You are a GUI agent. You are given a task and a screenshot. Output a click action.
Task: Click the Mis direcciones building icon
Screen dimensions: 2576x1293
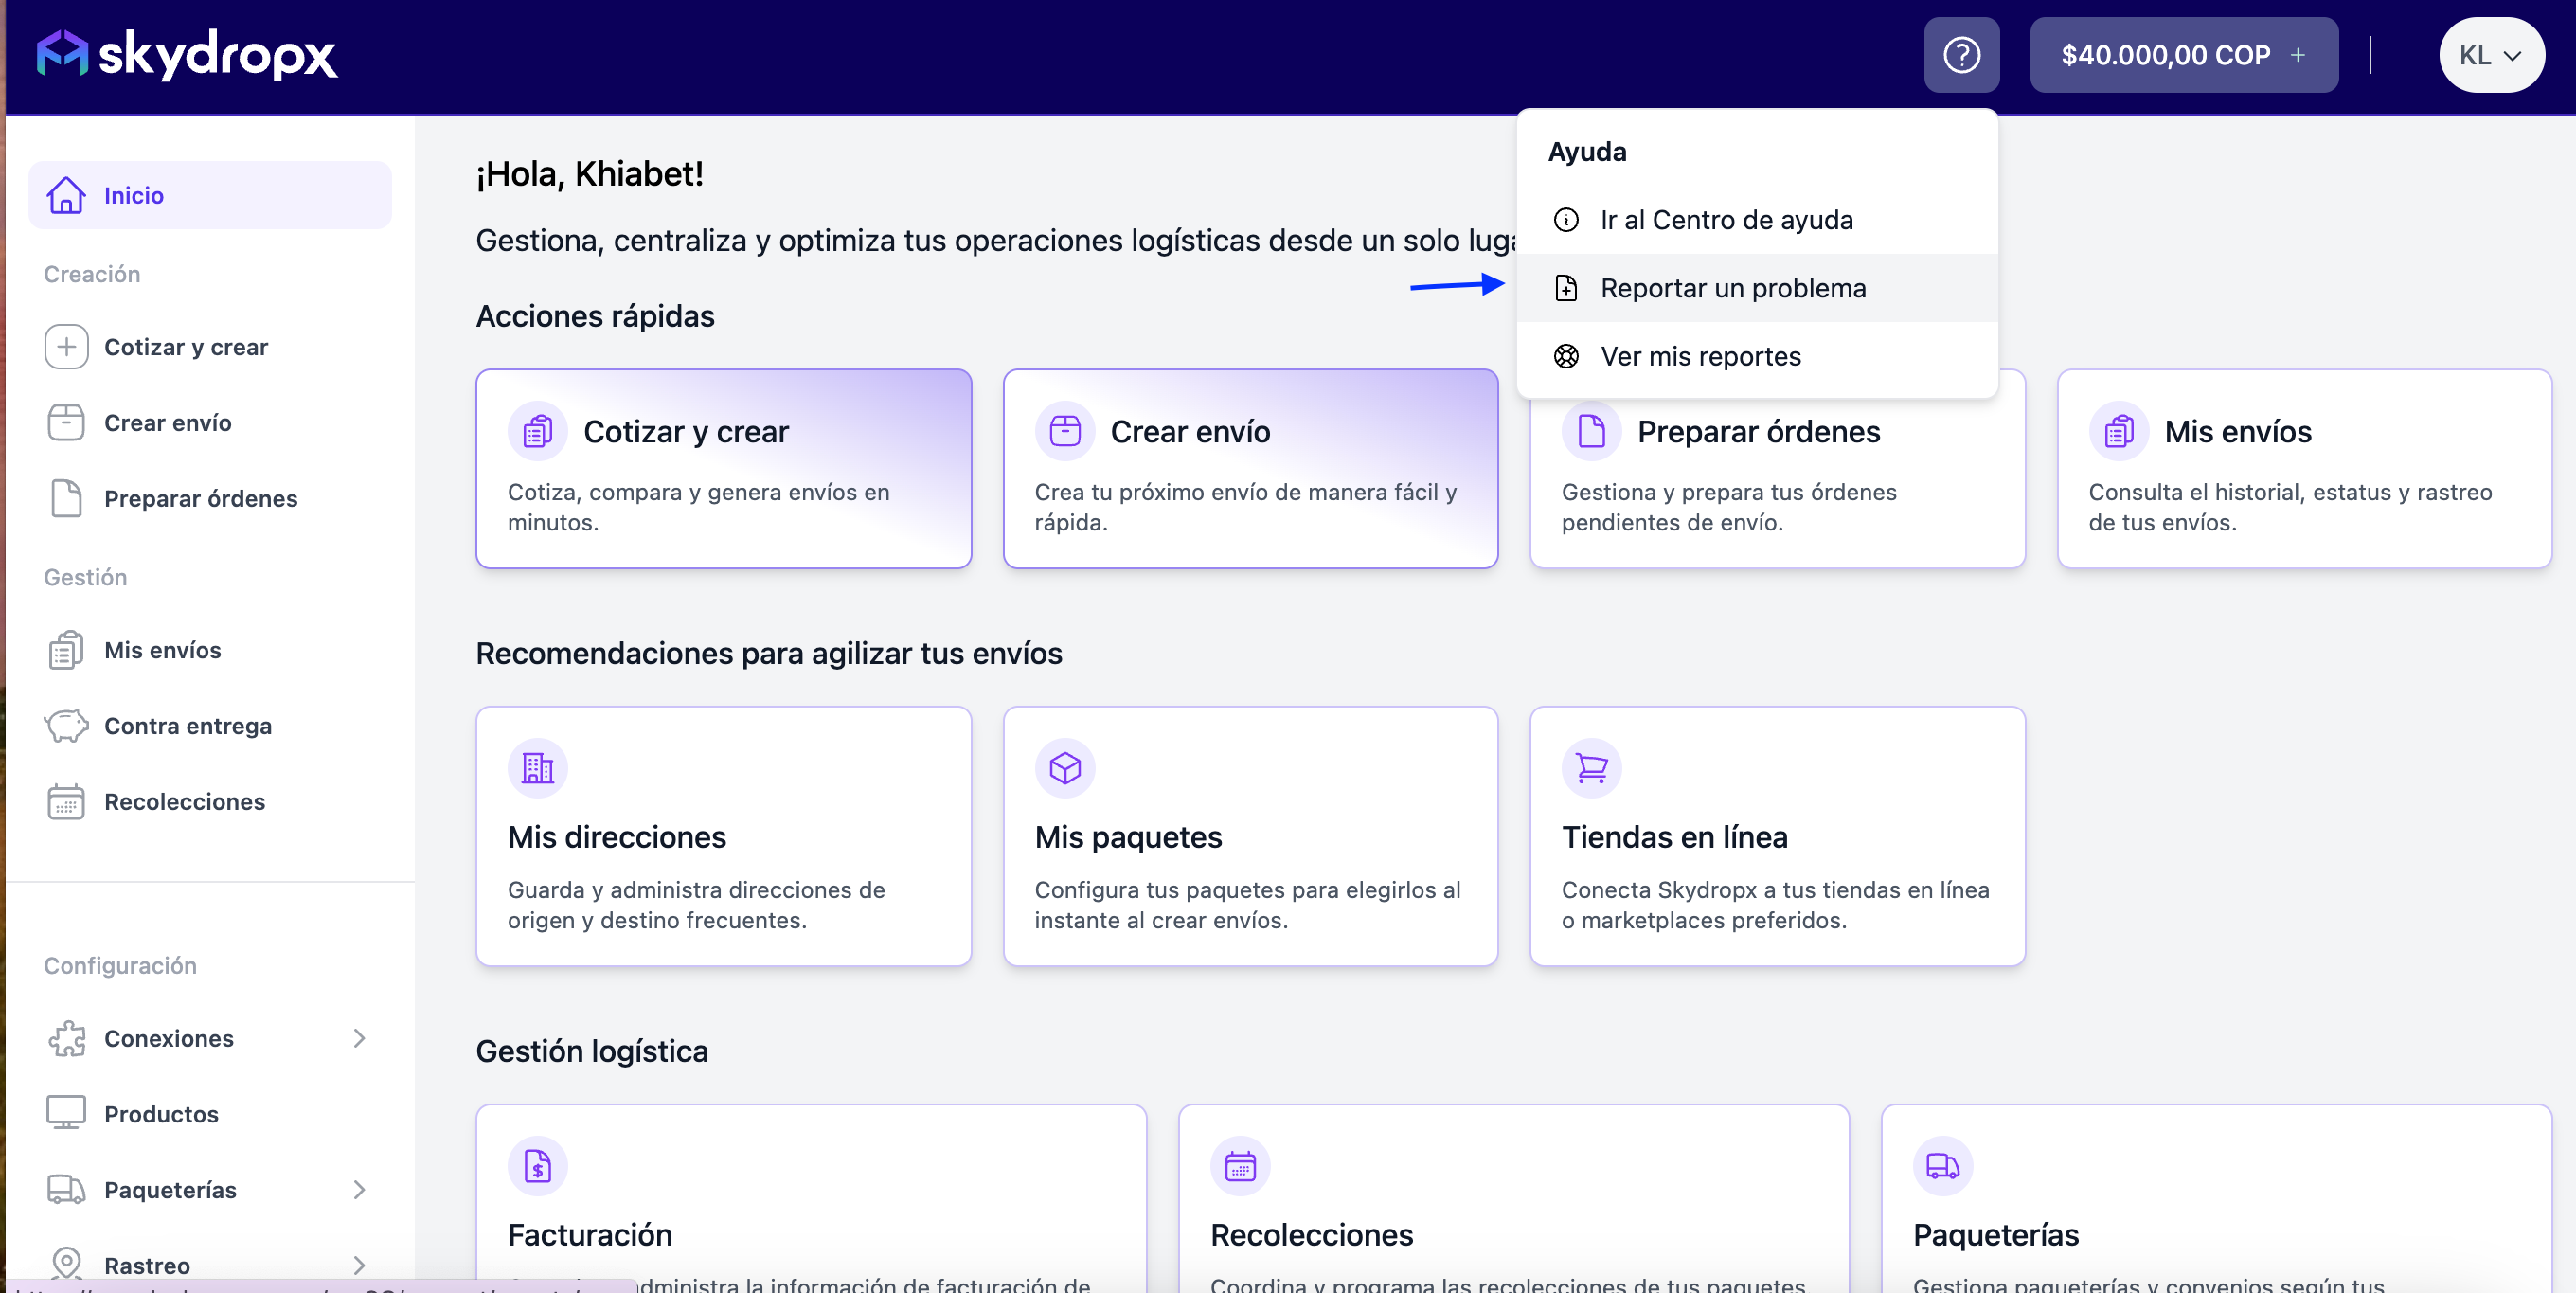[537, 768]
